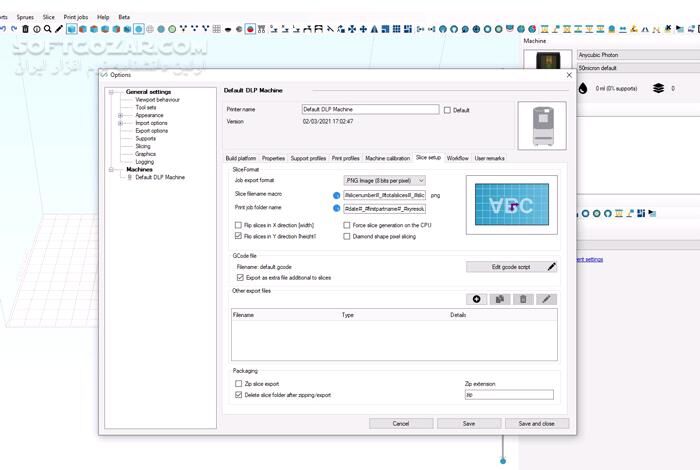Open the 50micron default profile dropdown
700x470 pixels.
(x=638, y=68)
